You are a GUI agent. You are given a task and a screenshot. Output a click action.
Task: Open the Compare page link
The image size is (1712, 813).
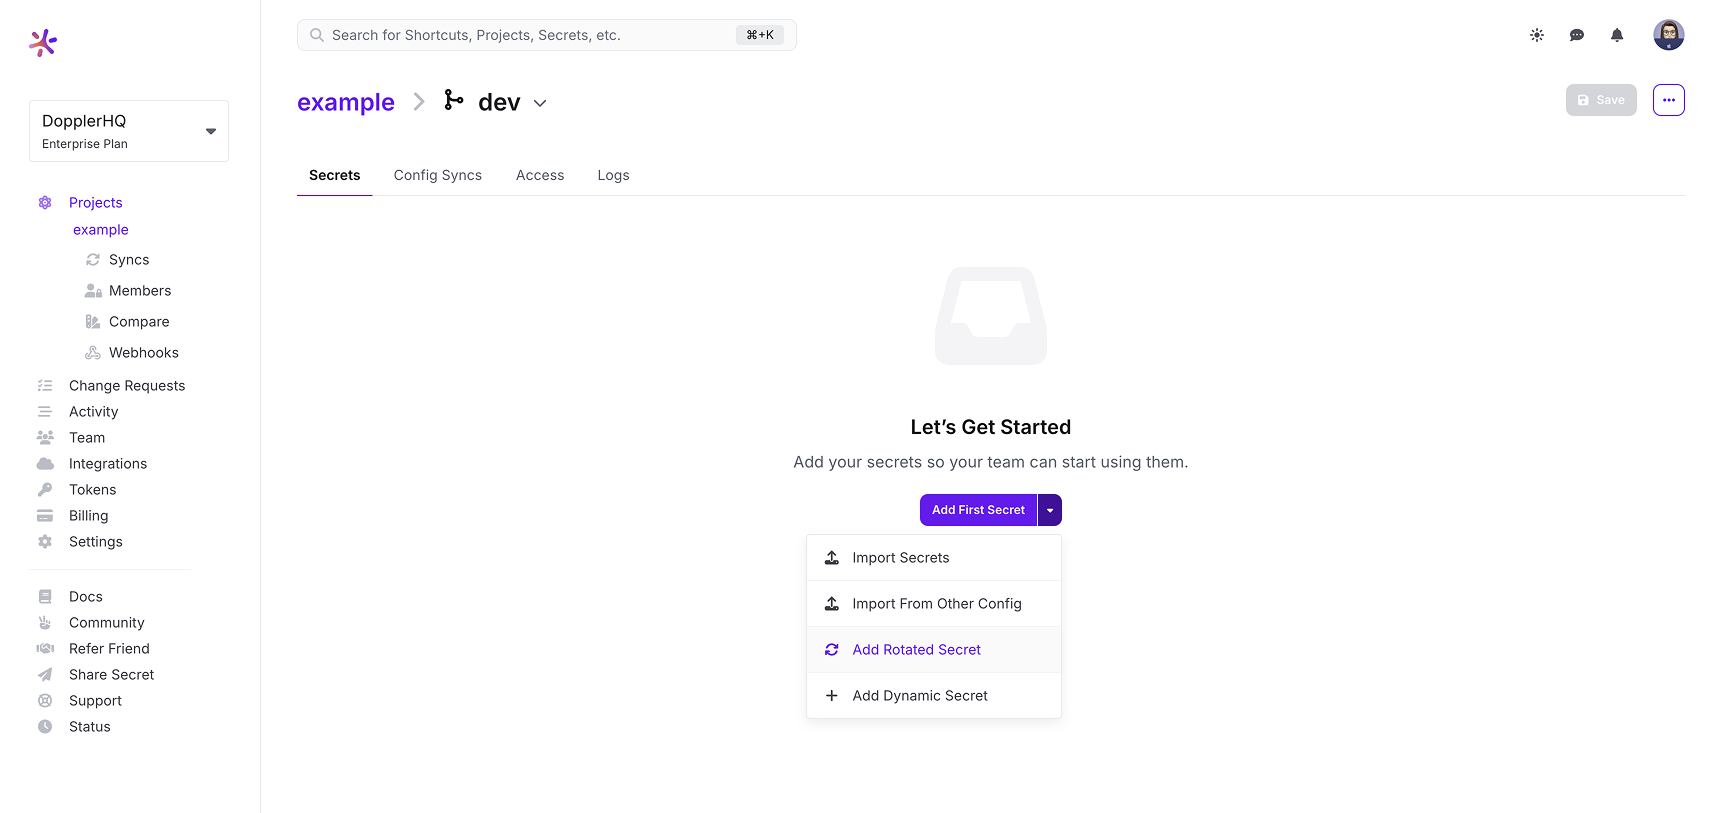(x=139, y=322)
